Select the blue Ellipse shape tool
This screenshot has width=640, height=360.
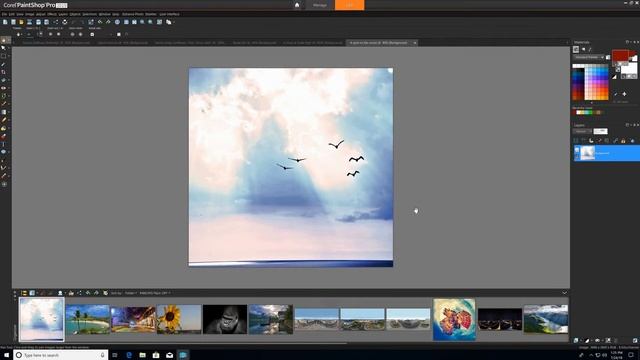point(4,152)
